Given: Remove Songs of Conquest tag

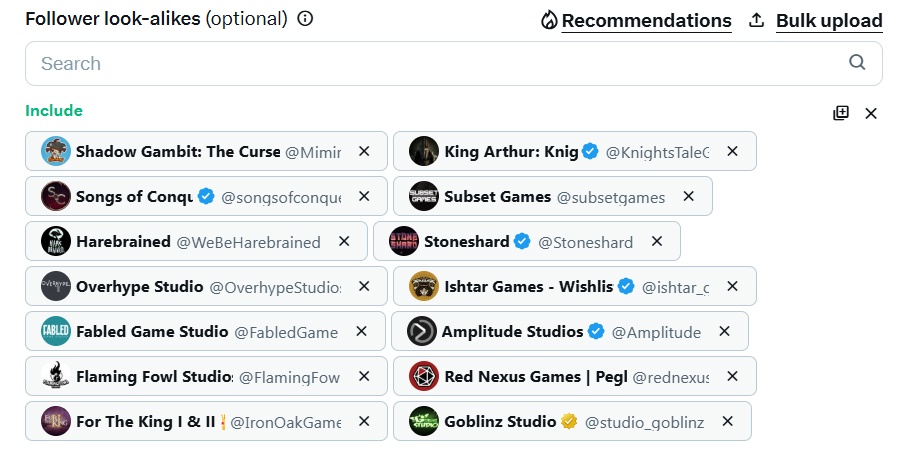Looking at the screenshot, I should click(x=364, y=196).
